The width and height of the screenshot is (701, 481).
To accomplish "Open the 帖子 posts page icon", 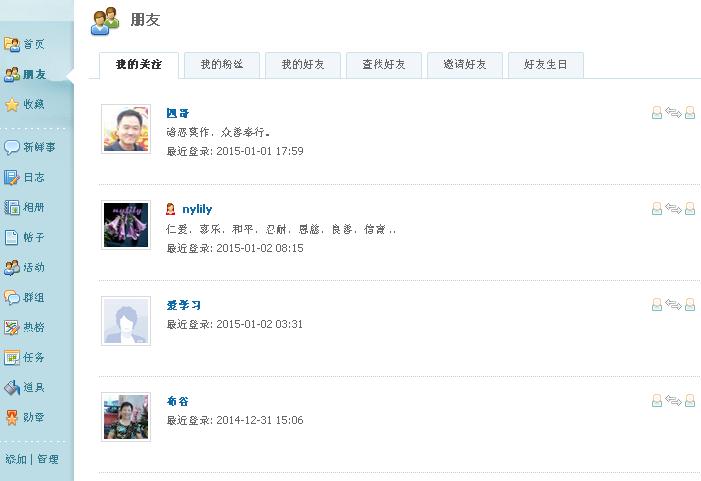I will click(12, 237).
